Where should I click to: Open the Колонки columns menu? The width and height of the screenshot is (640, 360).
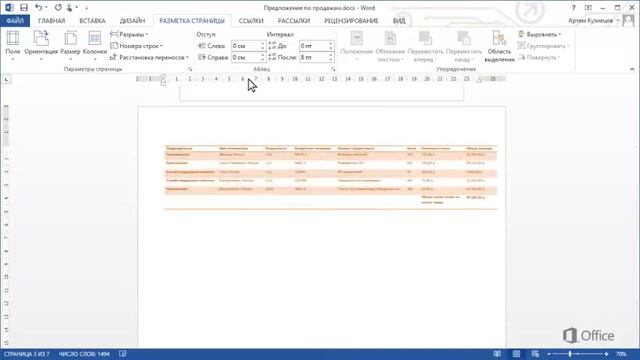(95, 46)
